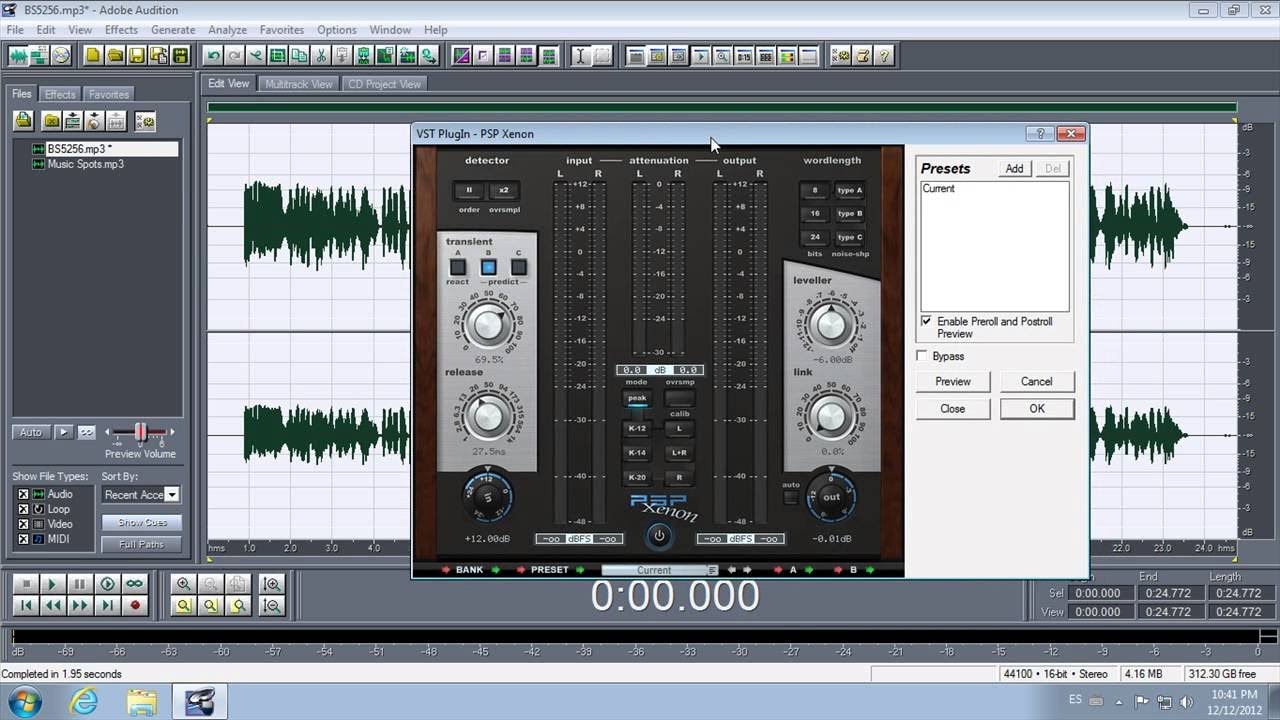Open the Effects menu
The height and width of the screenshot is (720, 1280).
[121, 30]
